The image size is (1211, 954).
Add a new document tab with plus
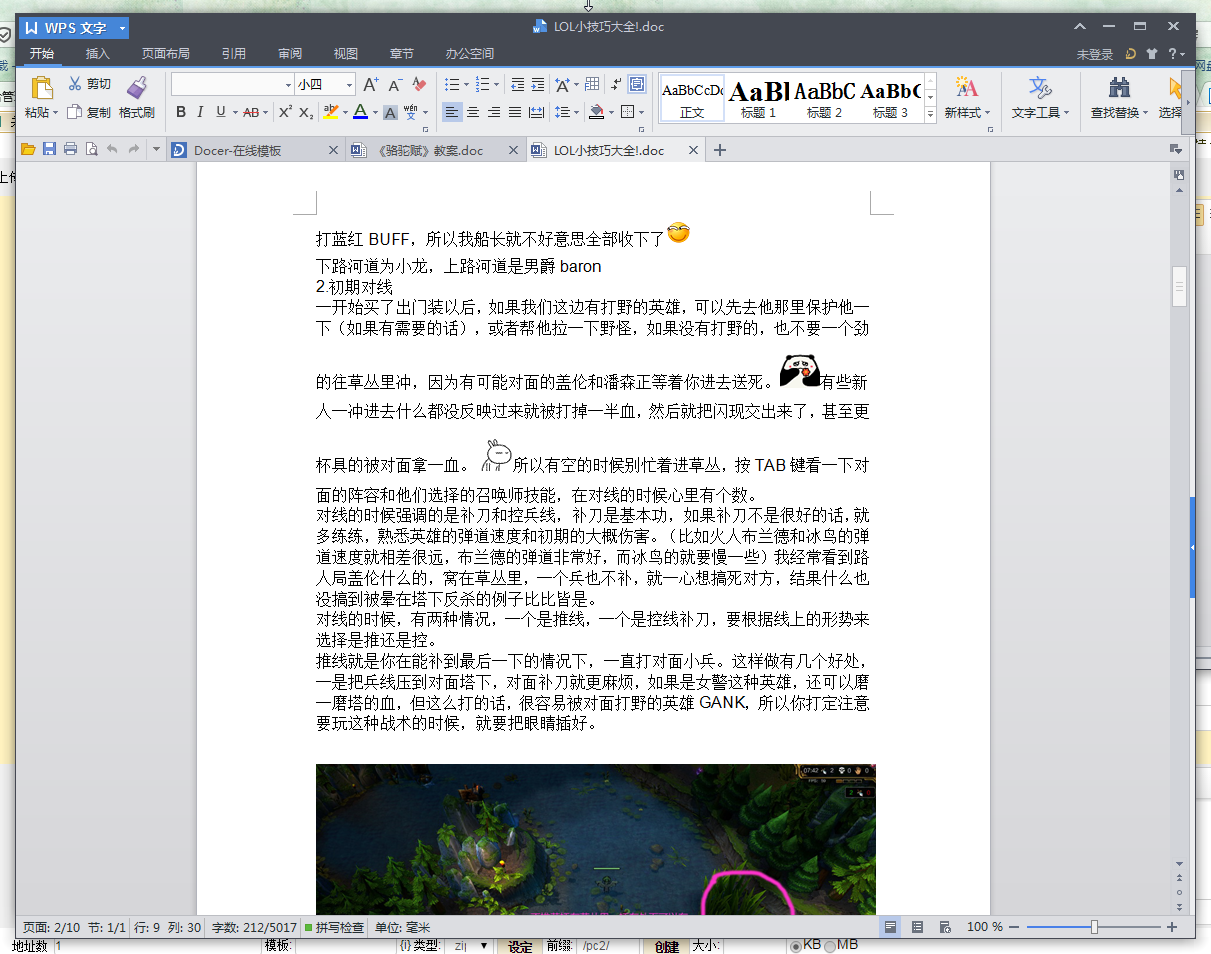point(719,151)
